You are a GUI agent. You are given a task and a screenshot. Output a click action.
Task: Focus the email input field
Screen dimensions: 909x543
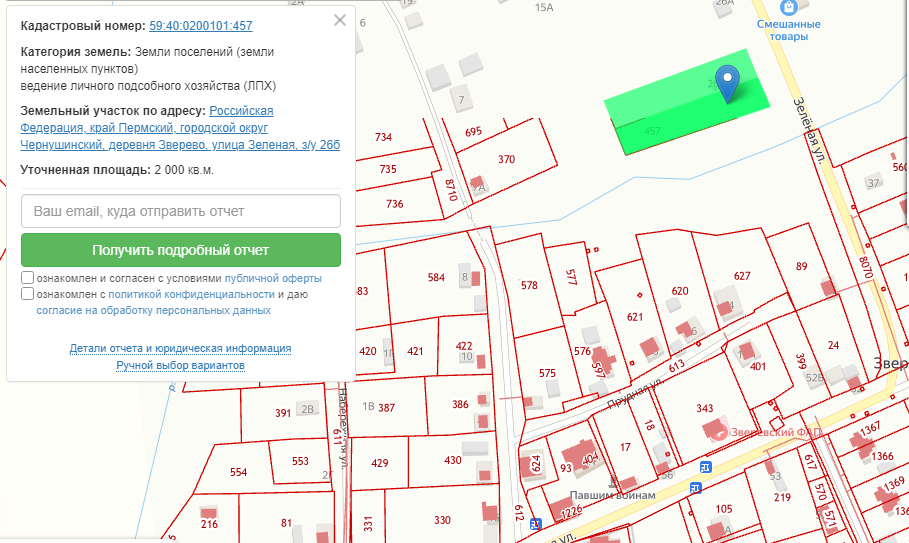pos(181,211)
